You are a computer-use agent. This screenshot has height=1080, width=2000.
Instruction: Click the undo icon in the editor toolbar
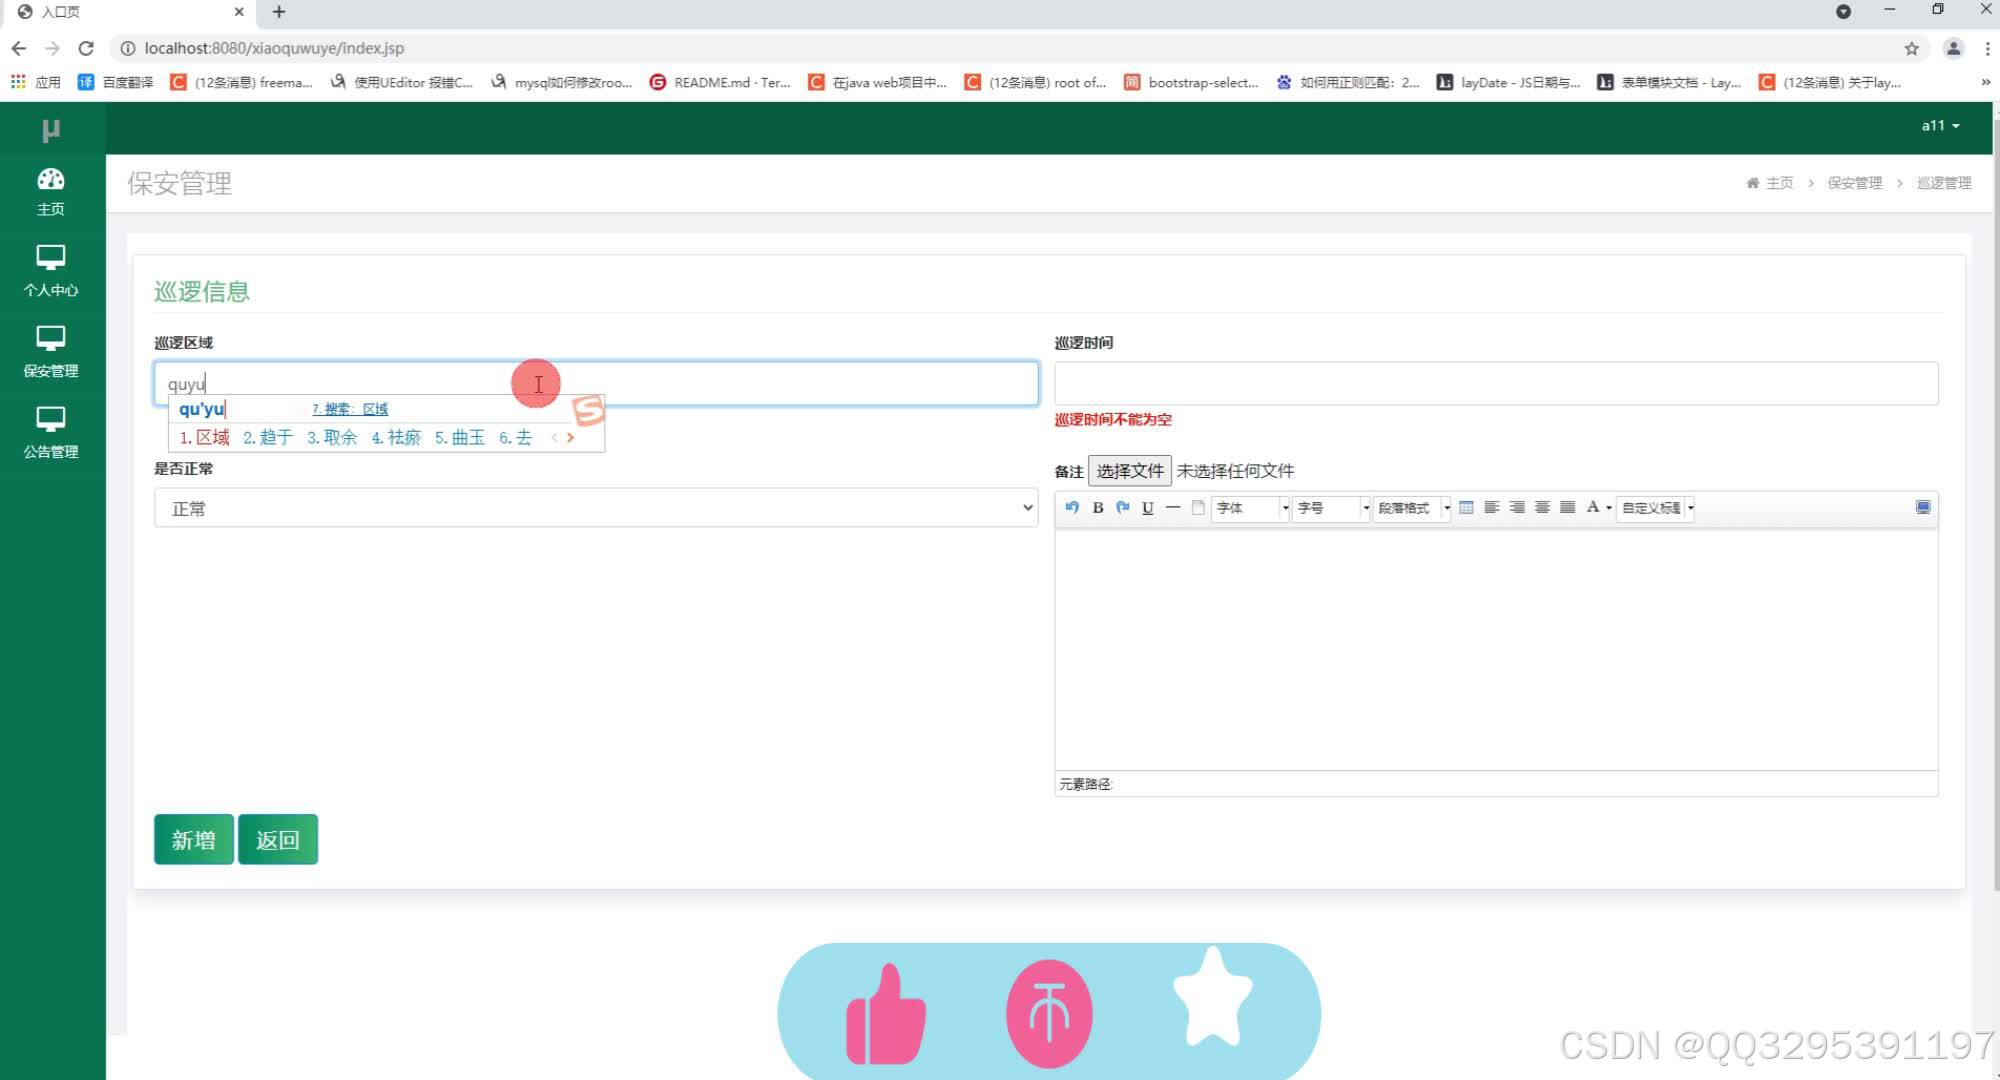pyautogui.click(x=1072, y=507)
